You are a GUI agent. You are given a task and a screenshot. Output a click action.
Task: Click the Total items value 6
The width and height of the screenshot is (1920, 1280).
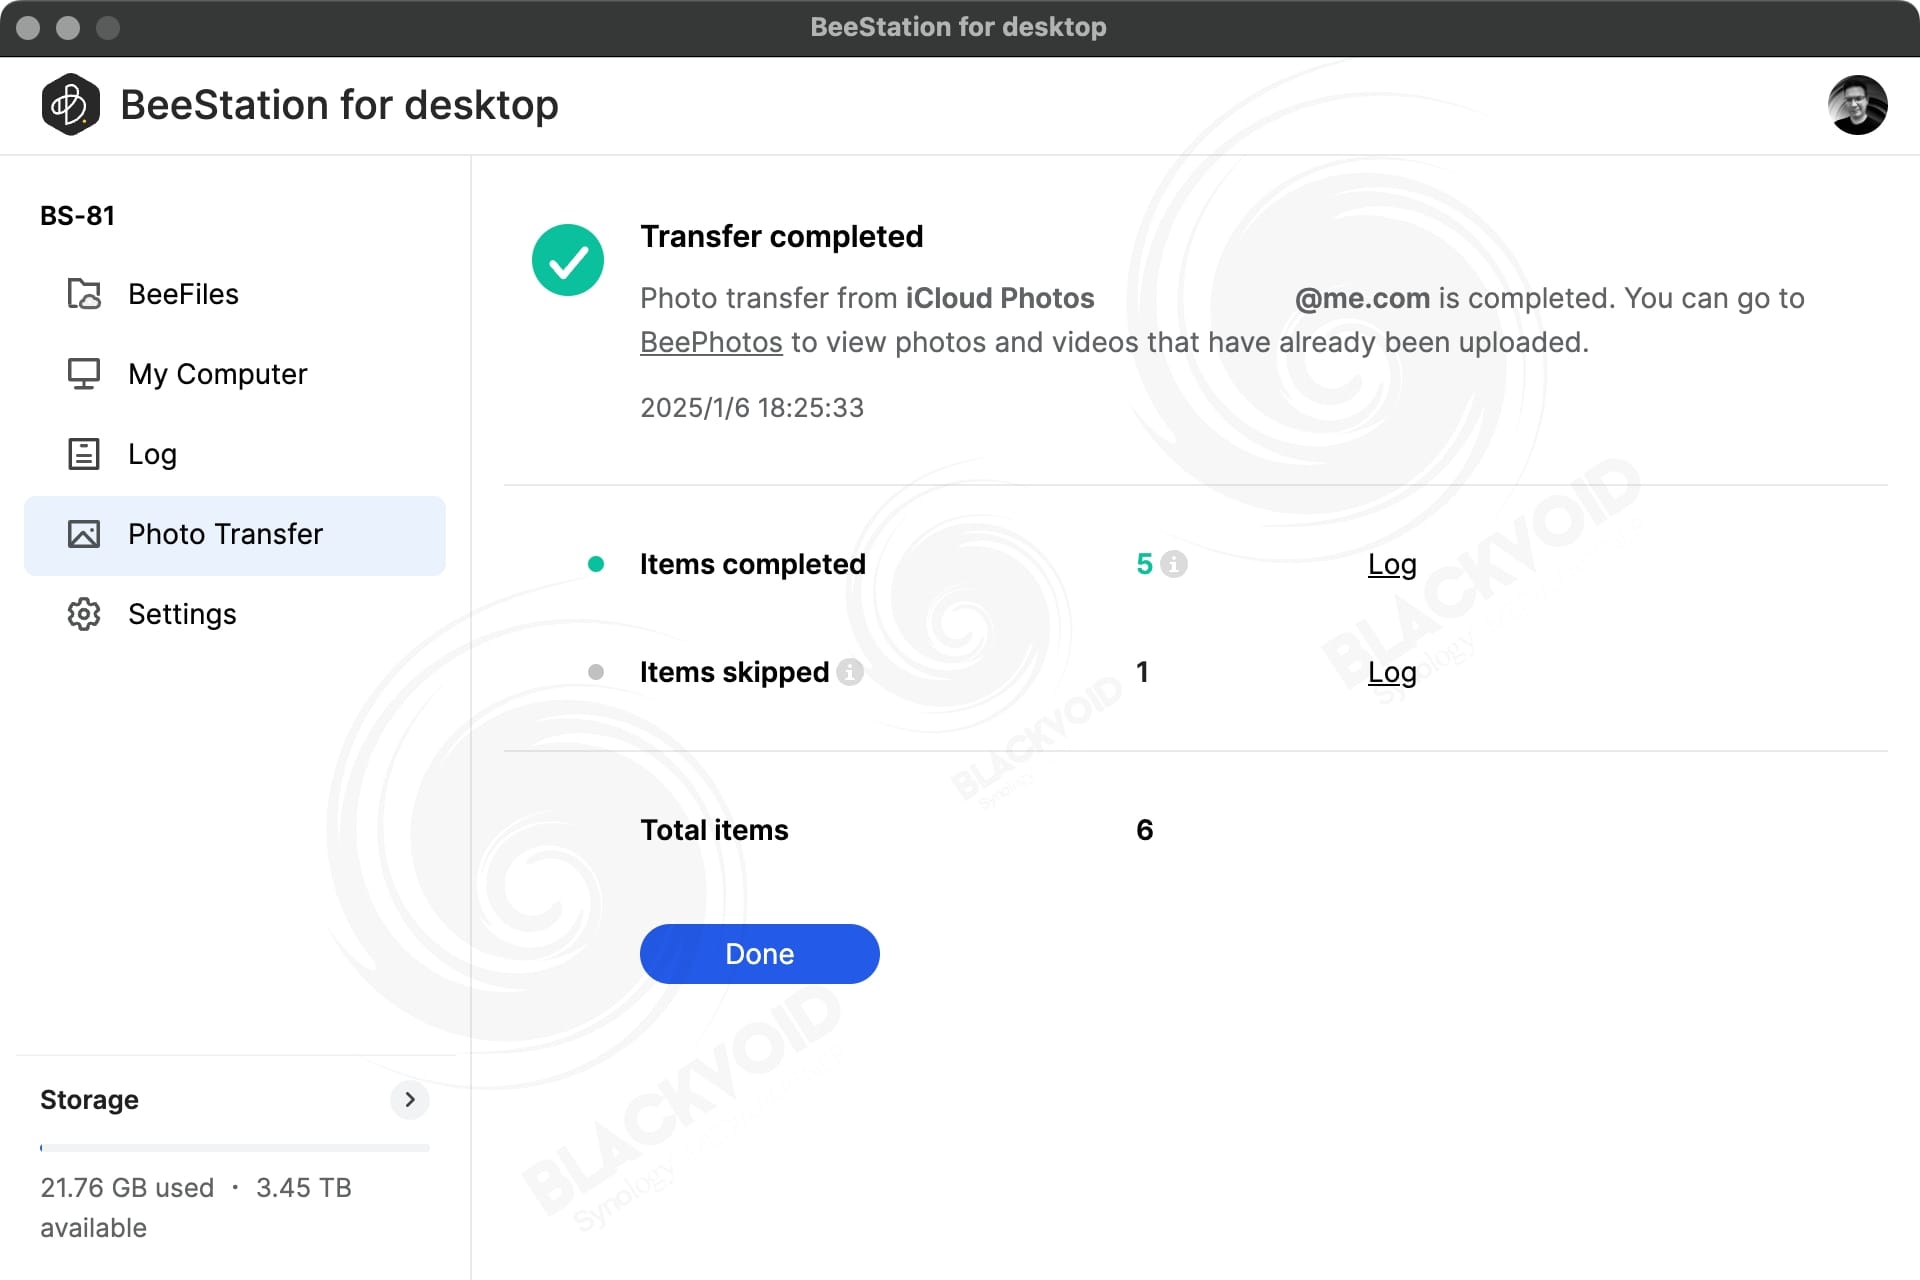[1145, 830]
